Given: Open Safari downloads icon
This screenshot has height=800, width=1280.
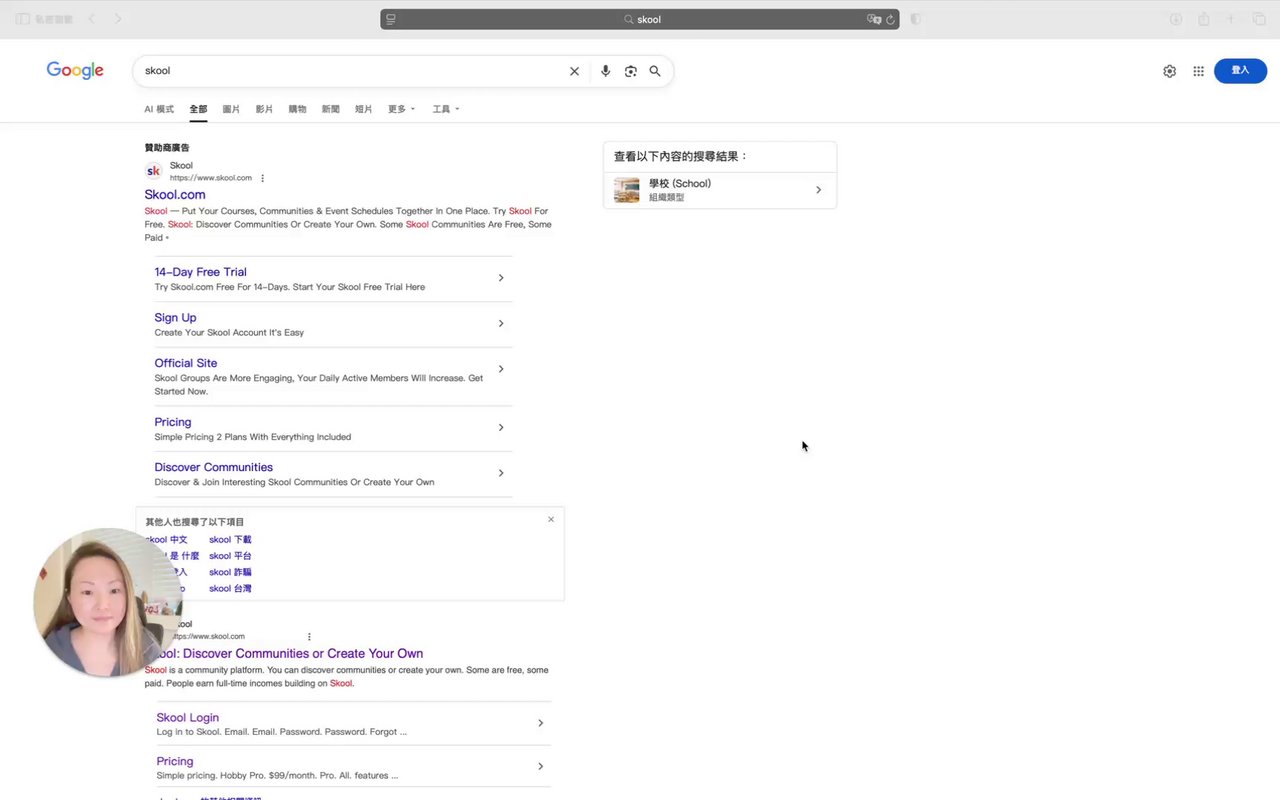Looking at the screenshot, I should 1176,19.
